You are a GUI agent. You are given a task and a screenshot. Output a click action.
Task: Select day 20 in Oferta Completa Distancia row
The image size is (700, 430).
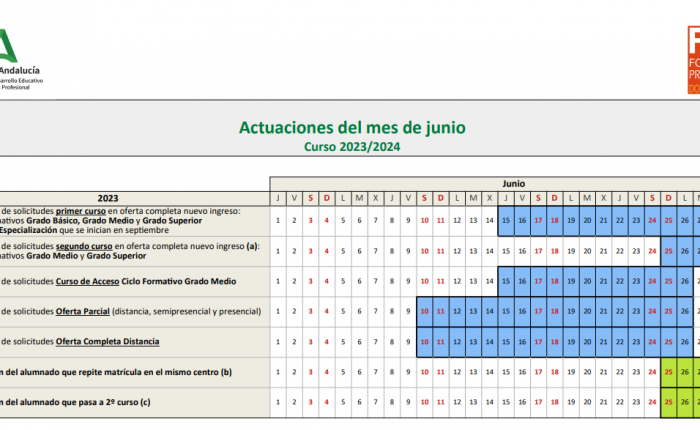point(587,342)
